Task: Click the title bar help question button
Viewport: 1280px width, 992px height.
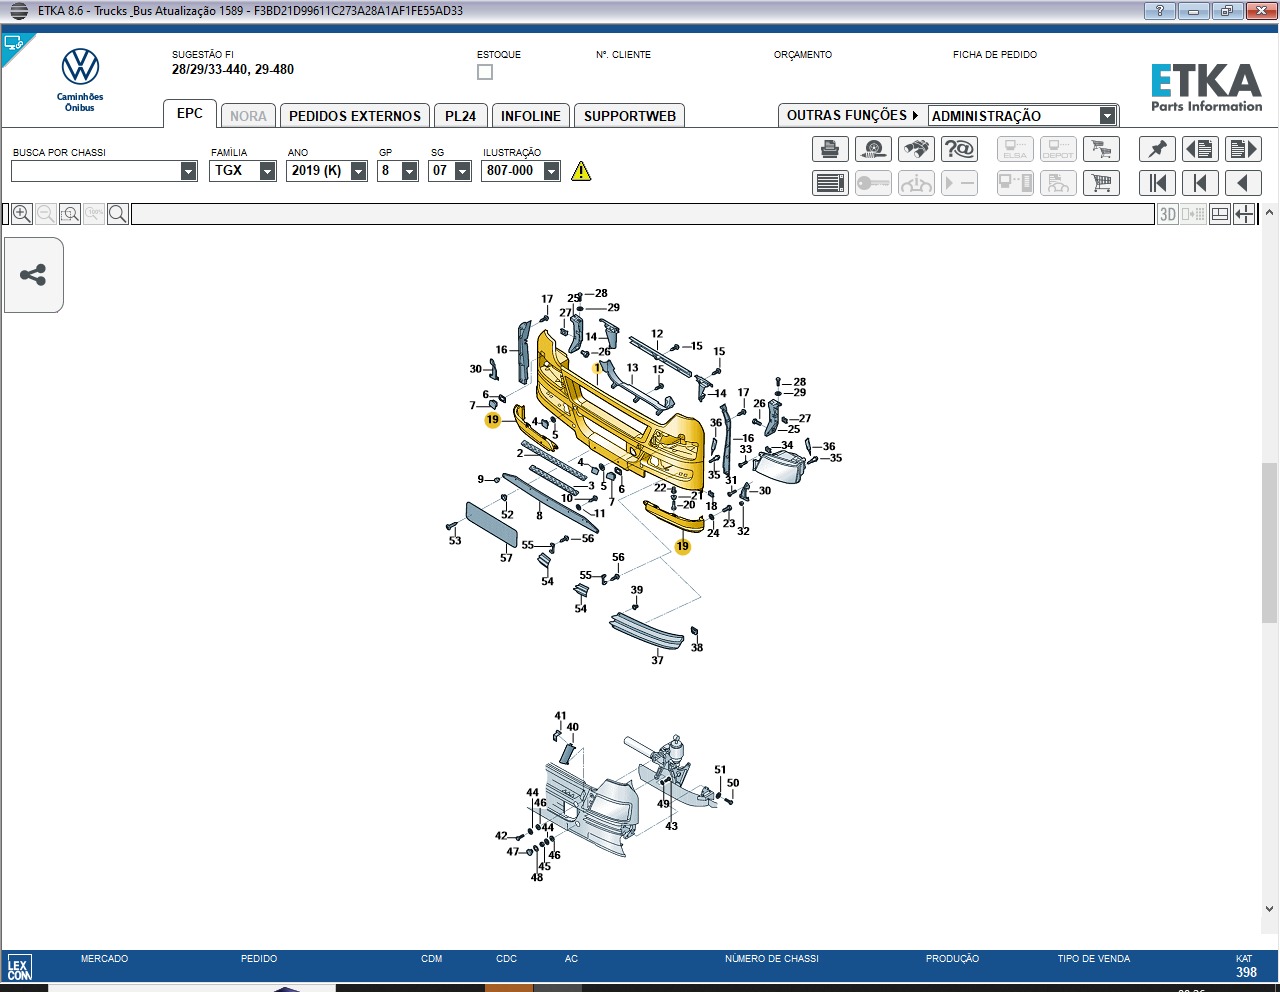Action: (1160, 11)
